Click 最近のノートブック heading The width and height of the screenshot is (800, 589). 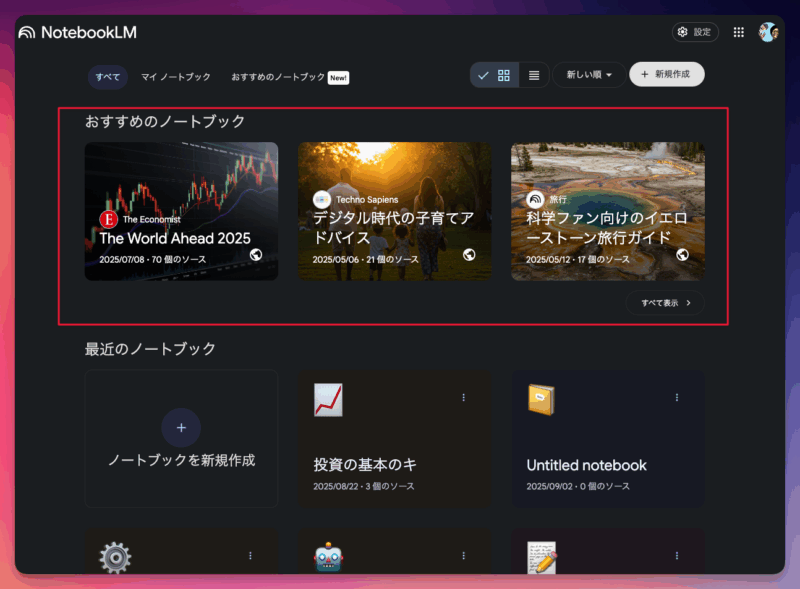[150, 349]
